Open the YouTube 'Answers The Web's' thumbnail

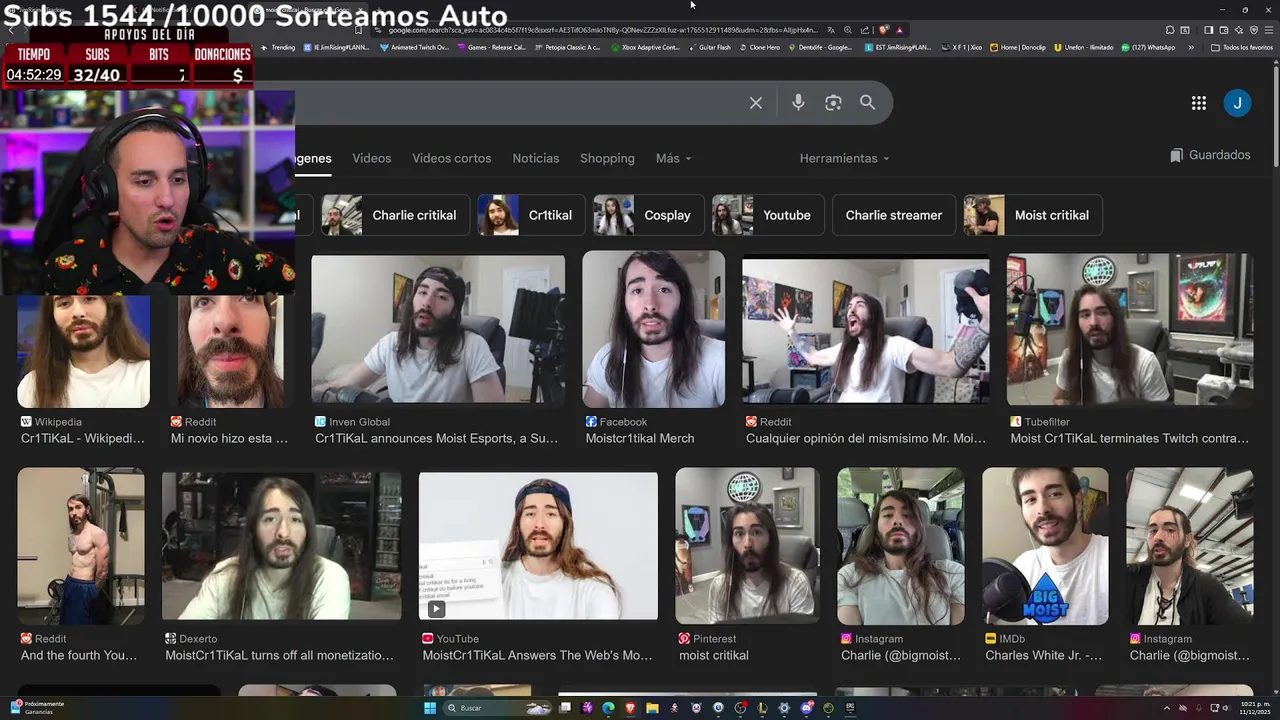(x=538, y=546)
